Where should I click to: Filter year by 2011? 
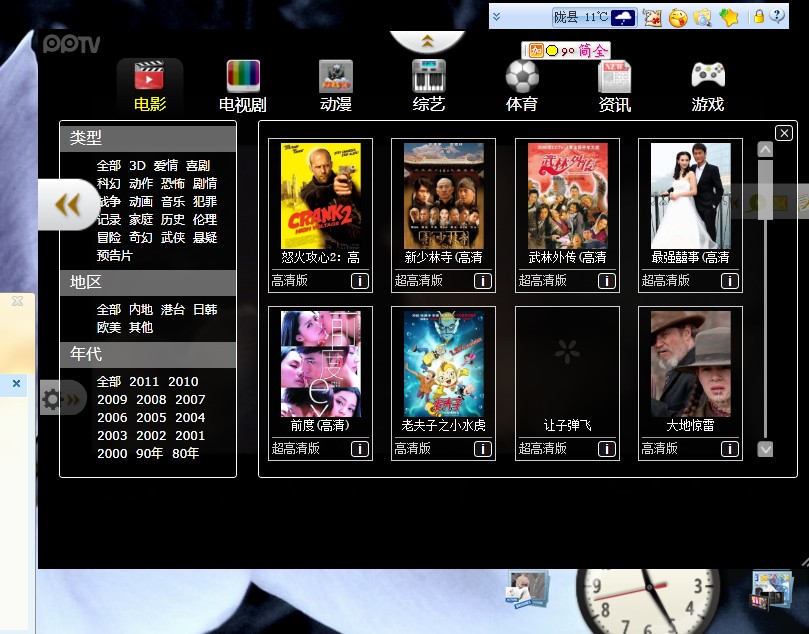pos(143,382)
